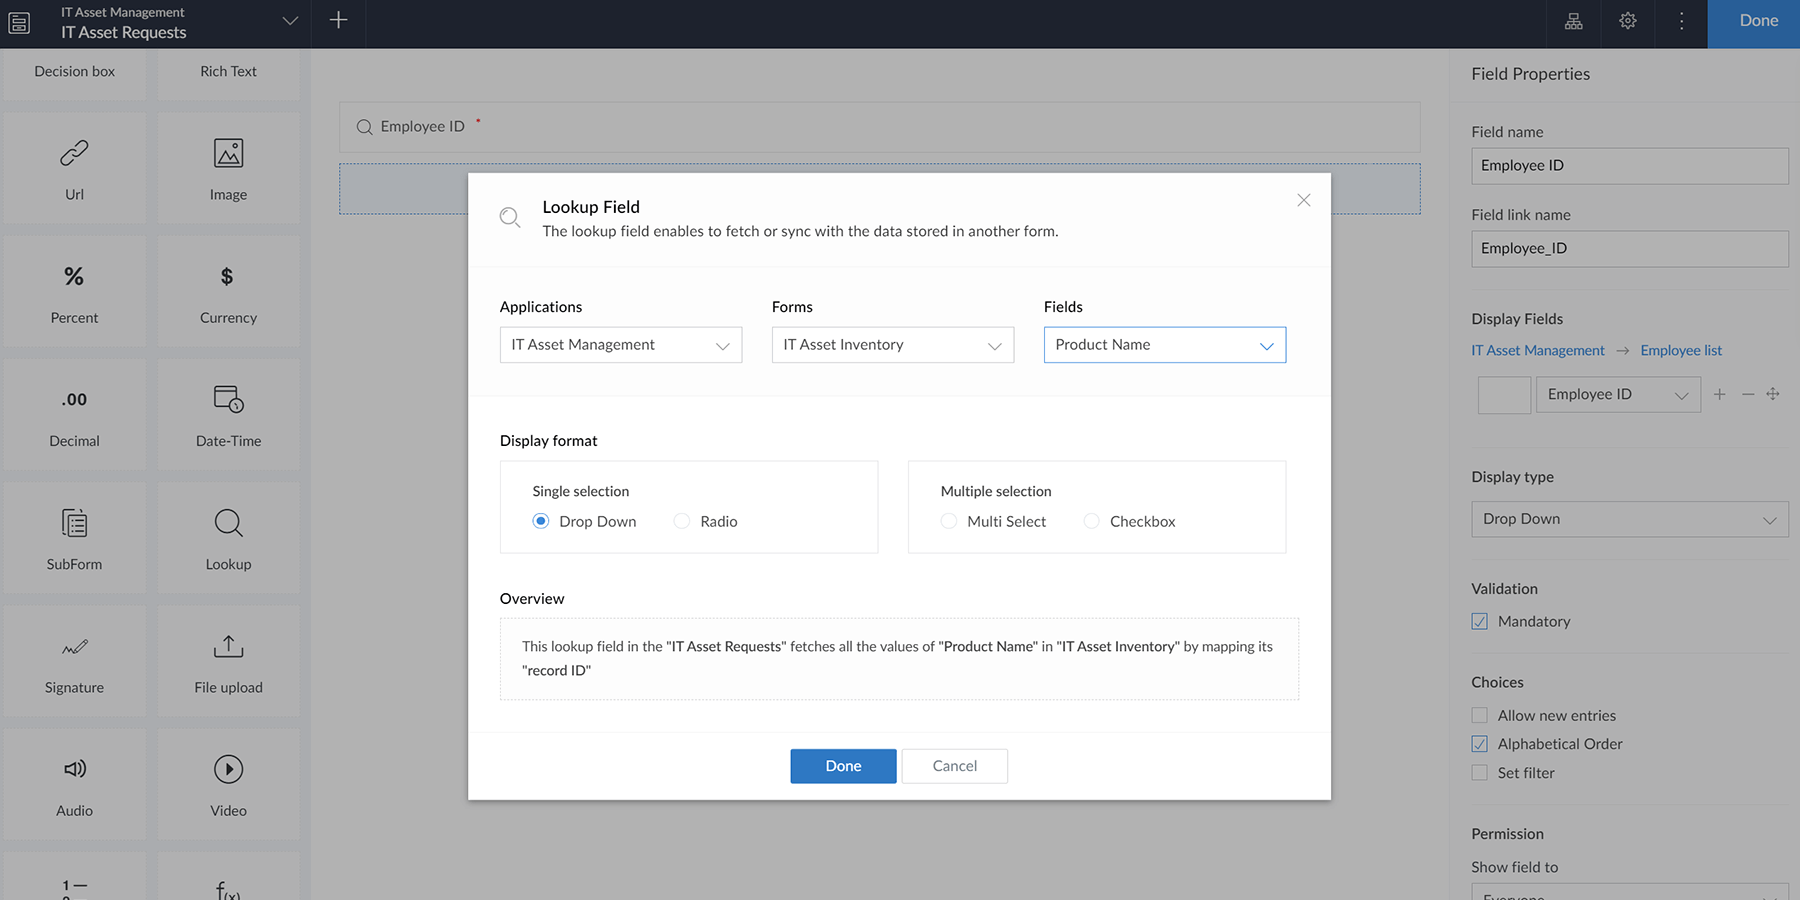
Task: Edit the Field name input
Action: point(1628,165)
